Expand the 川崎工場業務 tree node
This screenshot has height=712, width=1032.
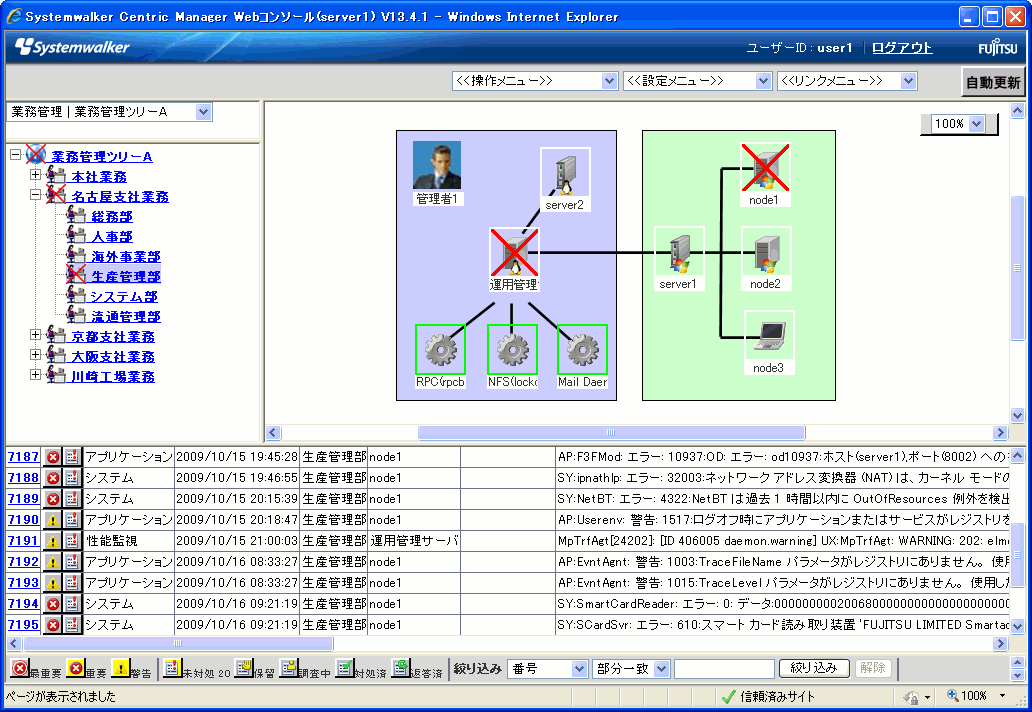36,375
